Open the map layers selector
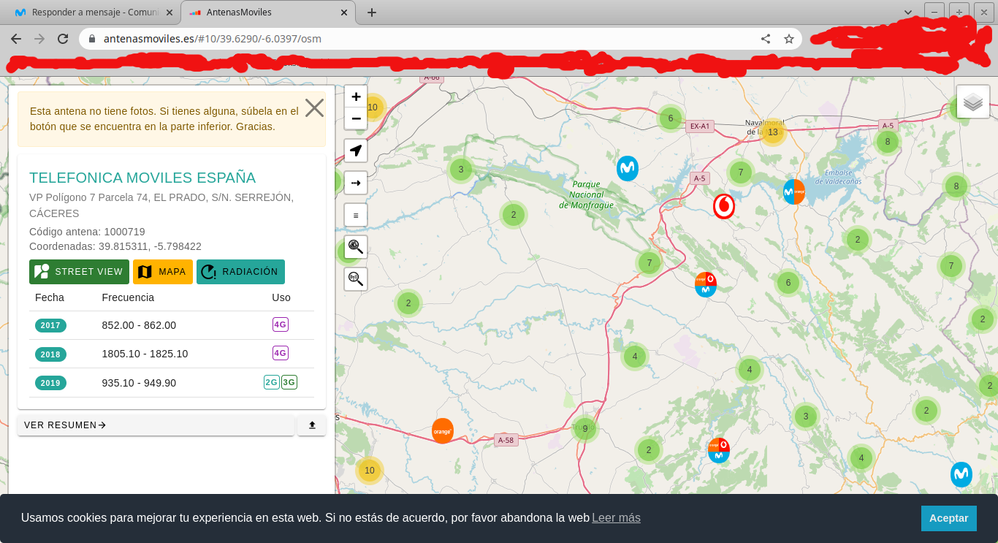 [x=973, y=102]
